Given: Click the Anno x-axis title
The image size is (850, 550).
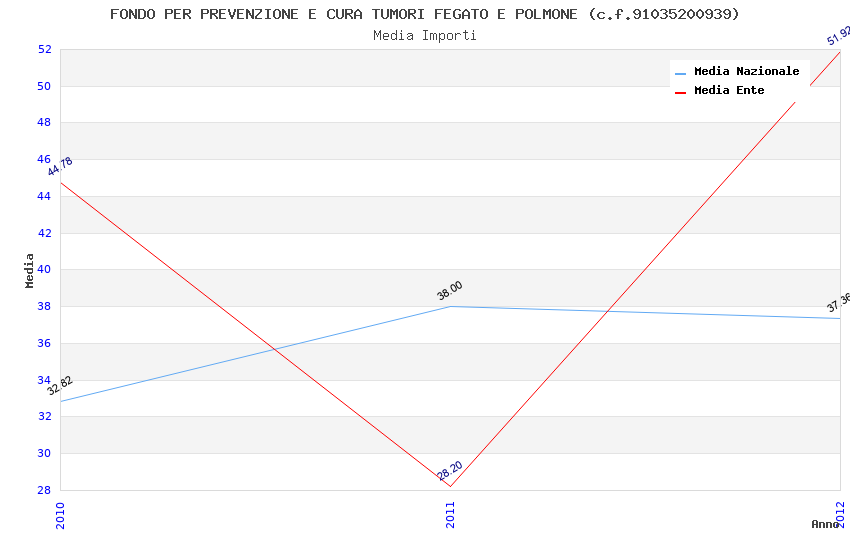Looking at the screenshot, I should (x=825, y=524).
